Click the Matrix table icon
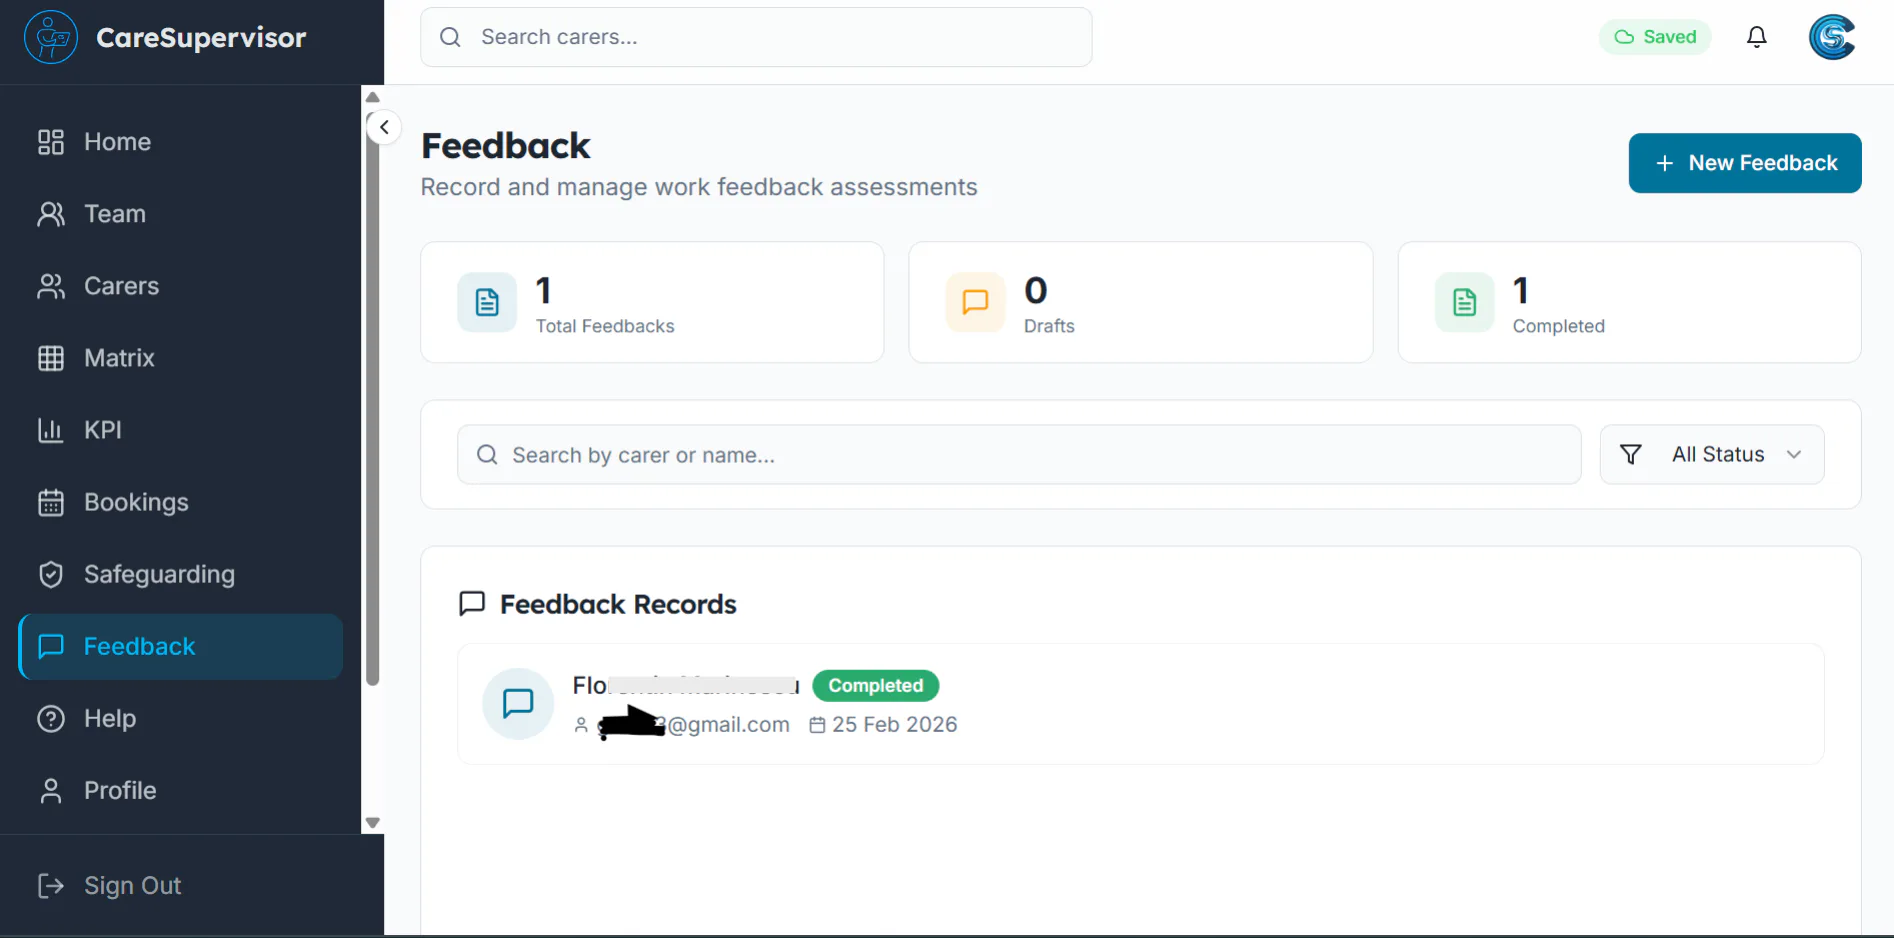 pos(51,358)
